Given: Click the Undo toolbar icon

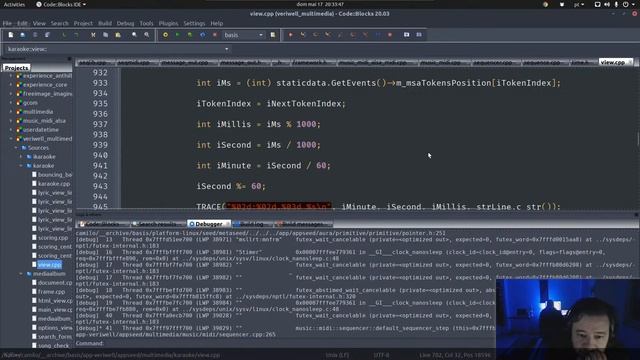Looking at the screenshot, I should tap(64, 35).
